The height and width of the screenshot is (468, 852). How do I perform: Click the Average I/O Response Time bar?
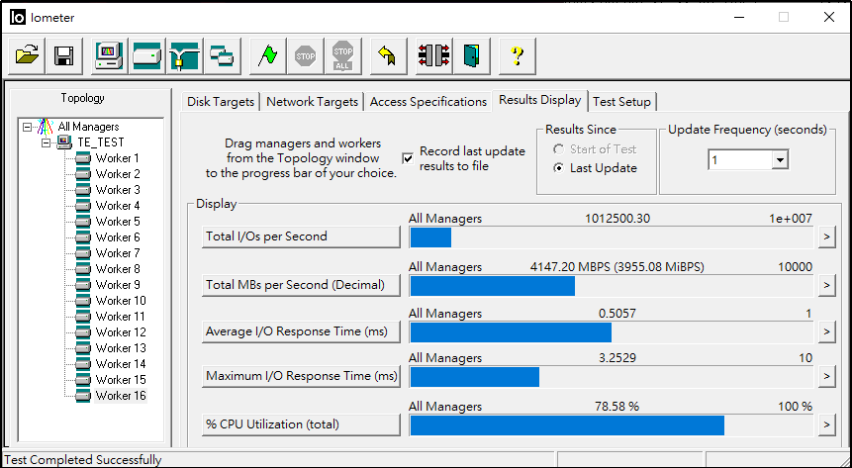coord(611,333)
